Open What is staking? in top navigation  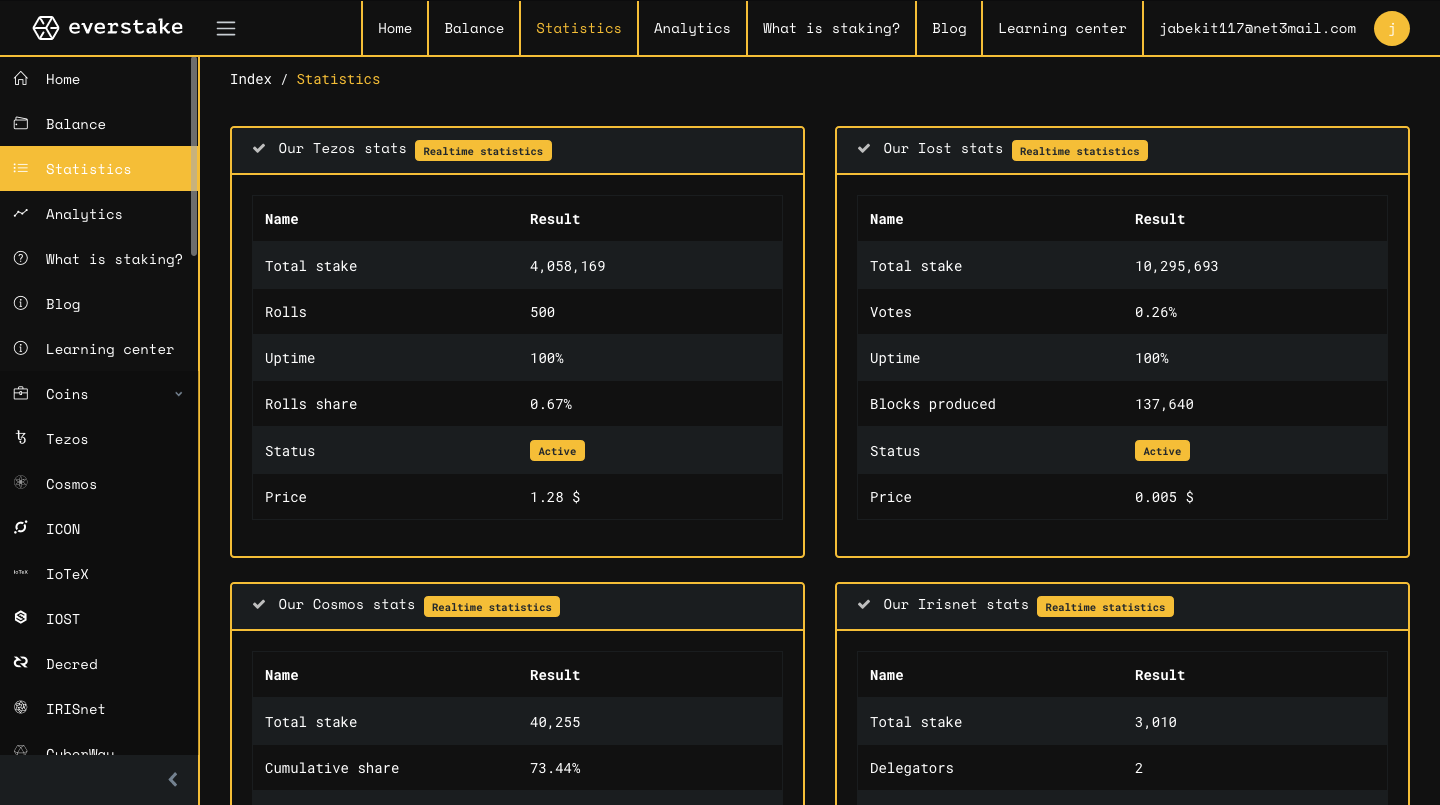click(x=831, y=28)
